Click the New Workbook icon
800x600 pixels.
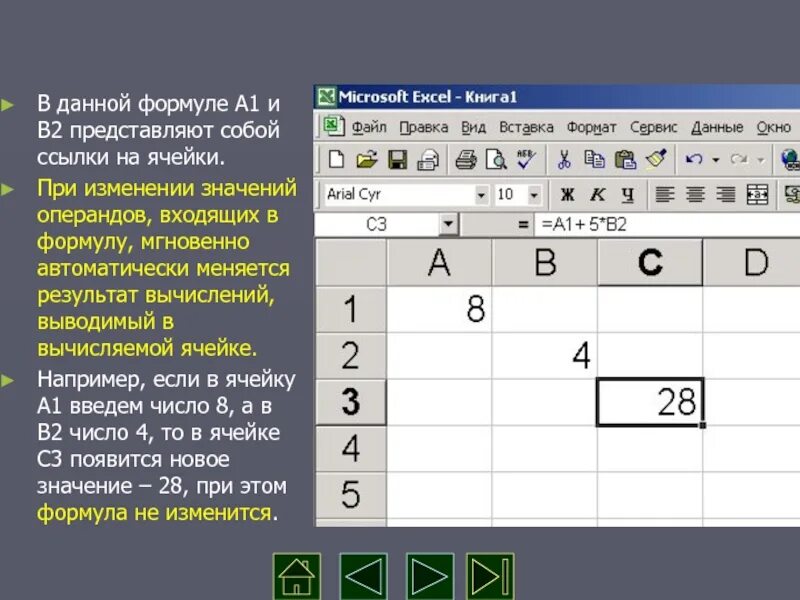tap(336, 160)
